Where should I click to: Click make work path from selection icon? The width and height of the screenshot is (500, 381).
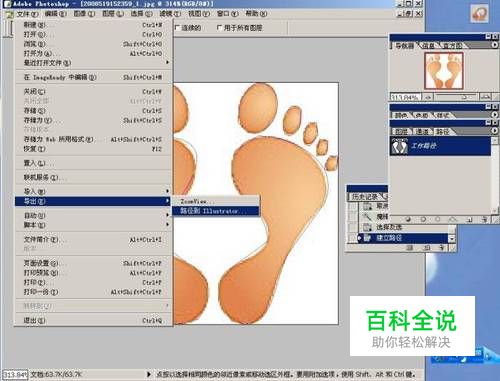click(453, 219)
